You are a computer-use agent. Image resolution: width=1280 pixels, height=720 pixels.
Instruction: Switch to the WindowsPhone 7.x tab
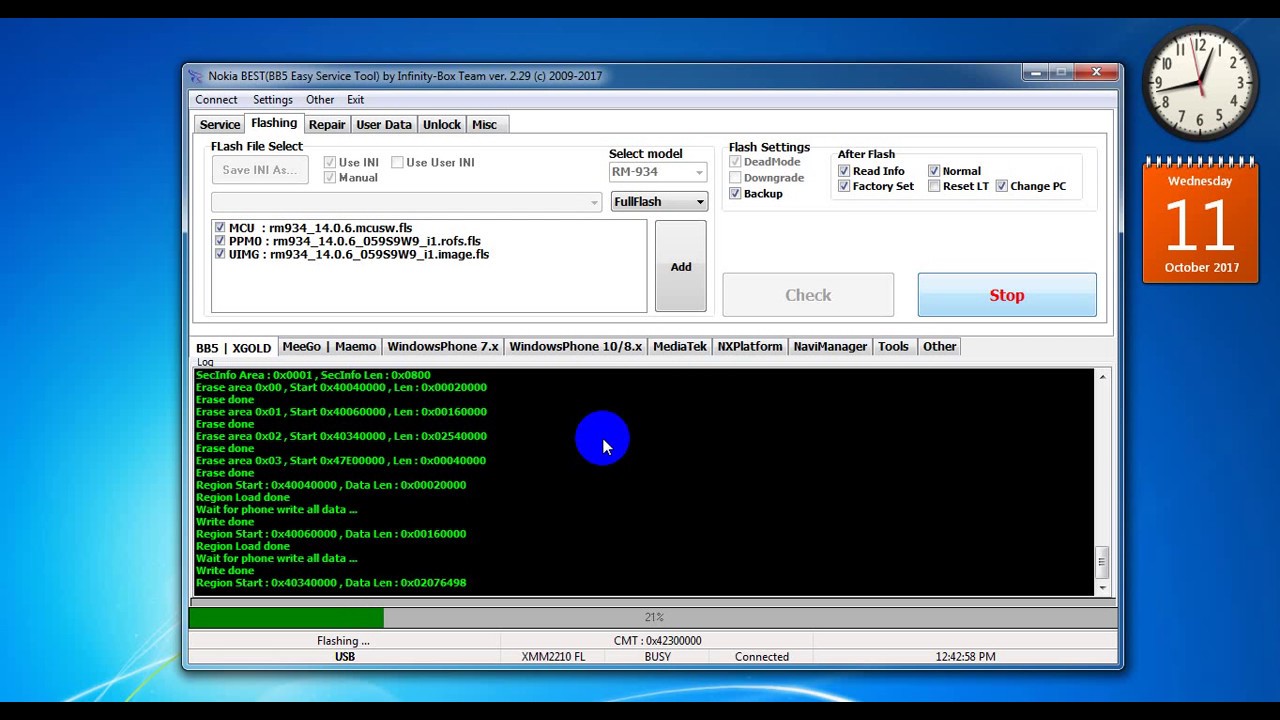pyautogui.click(x=443, y=346)
